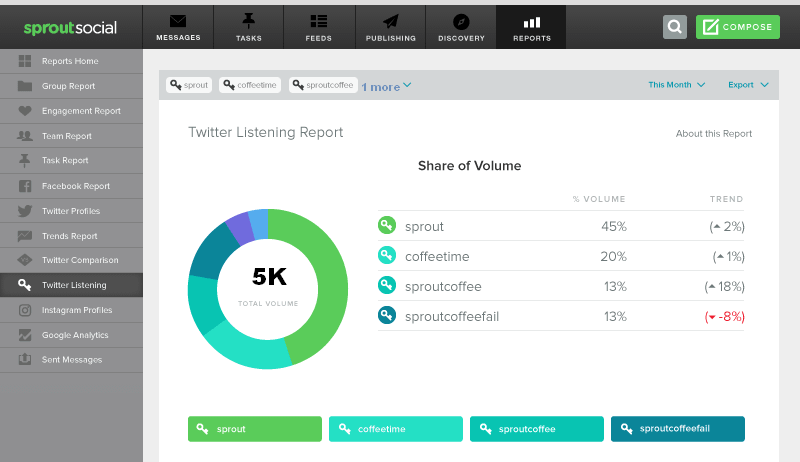
Task: Click the Group Report folder icon
Action: tap(24, 86)
